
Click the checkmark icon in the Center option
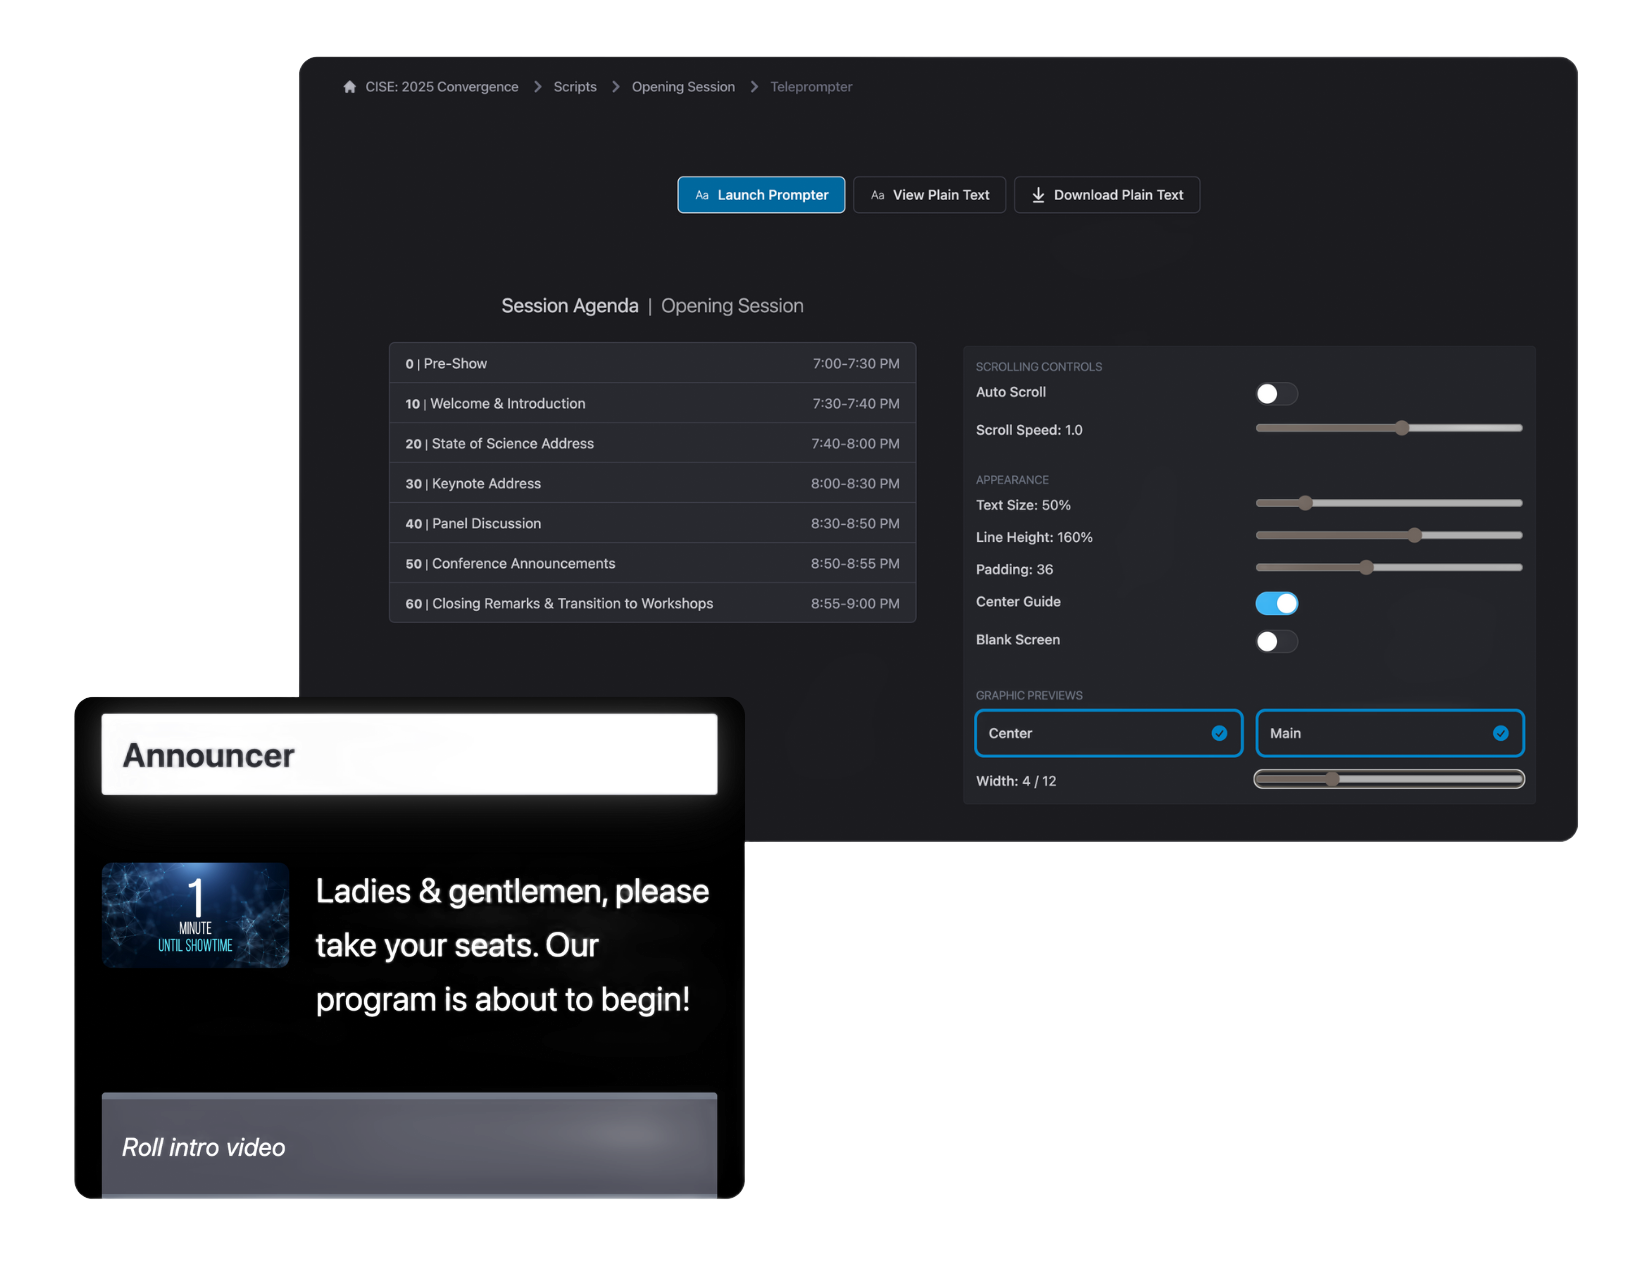click(1219, 733)
